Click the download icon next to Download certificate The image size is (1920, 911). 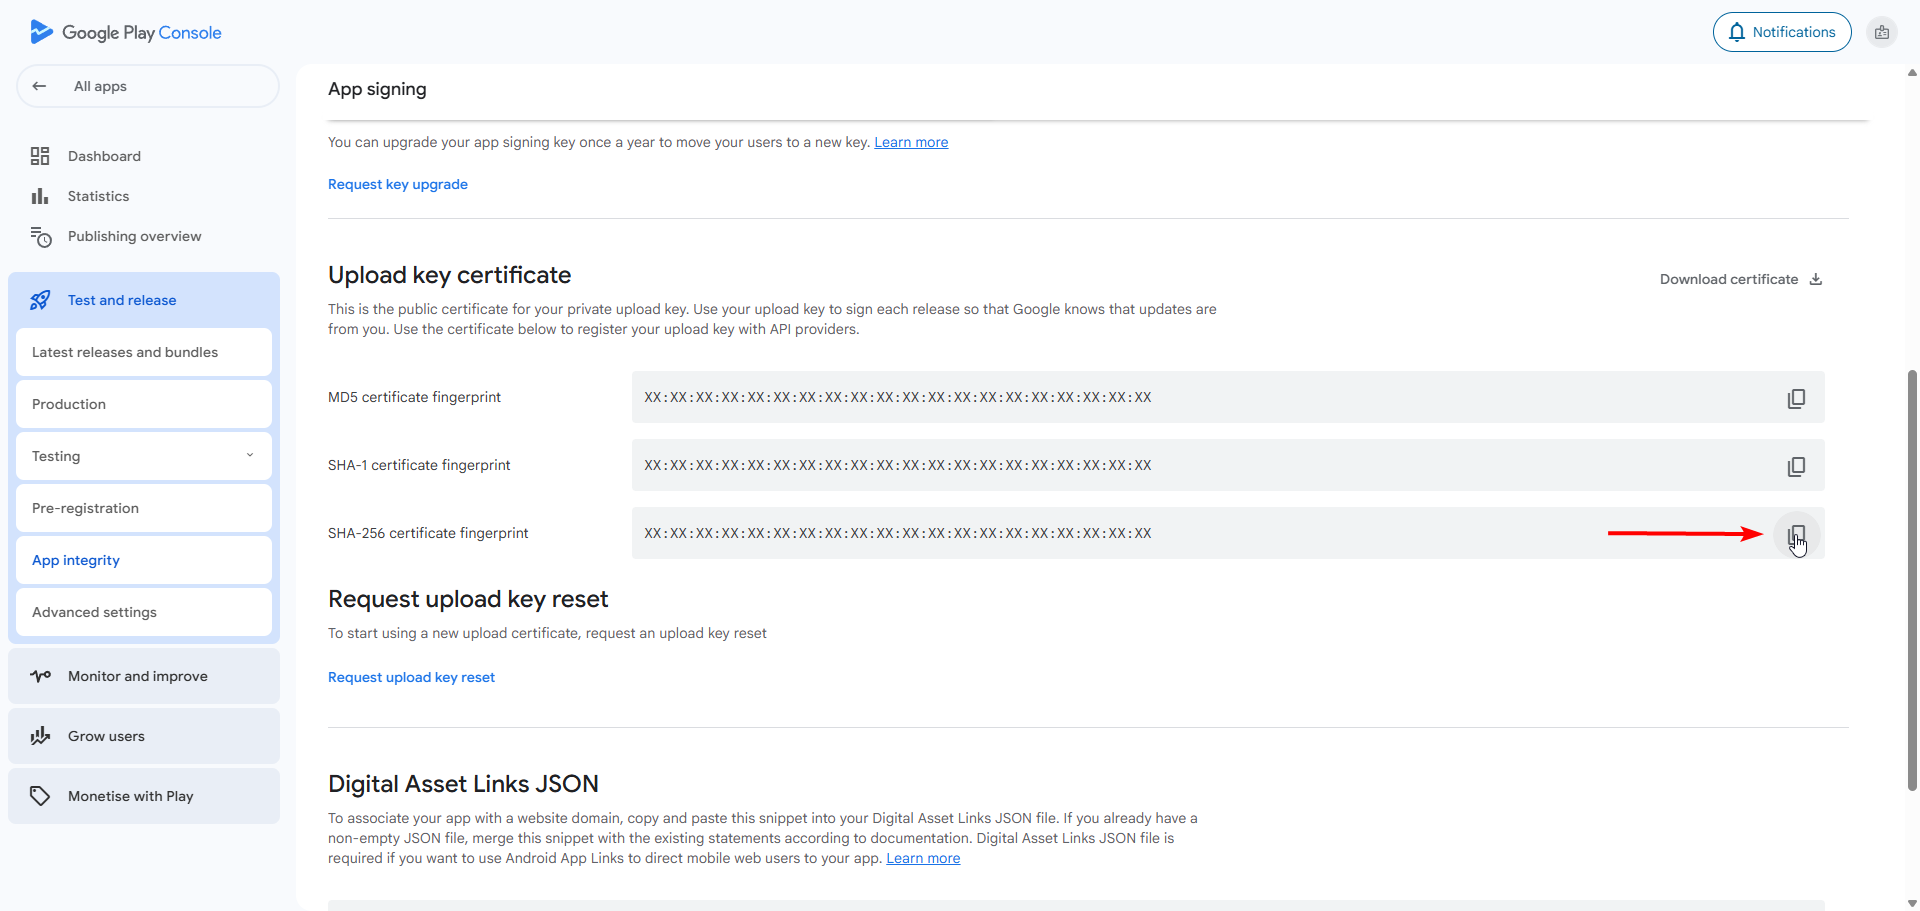[1815, 279]
